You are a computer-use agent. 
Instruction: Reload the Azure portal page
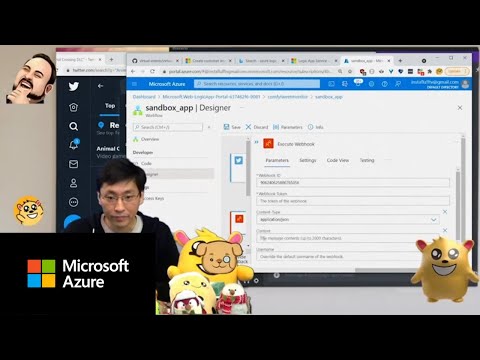(152, 71)
